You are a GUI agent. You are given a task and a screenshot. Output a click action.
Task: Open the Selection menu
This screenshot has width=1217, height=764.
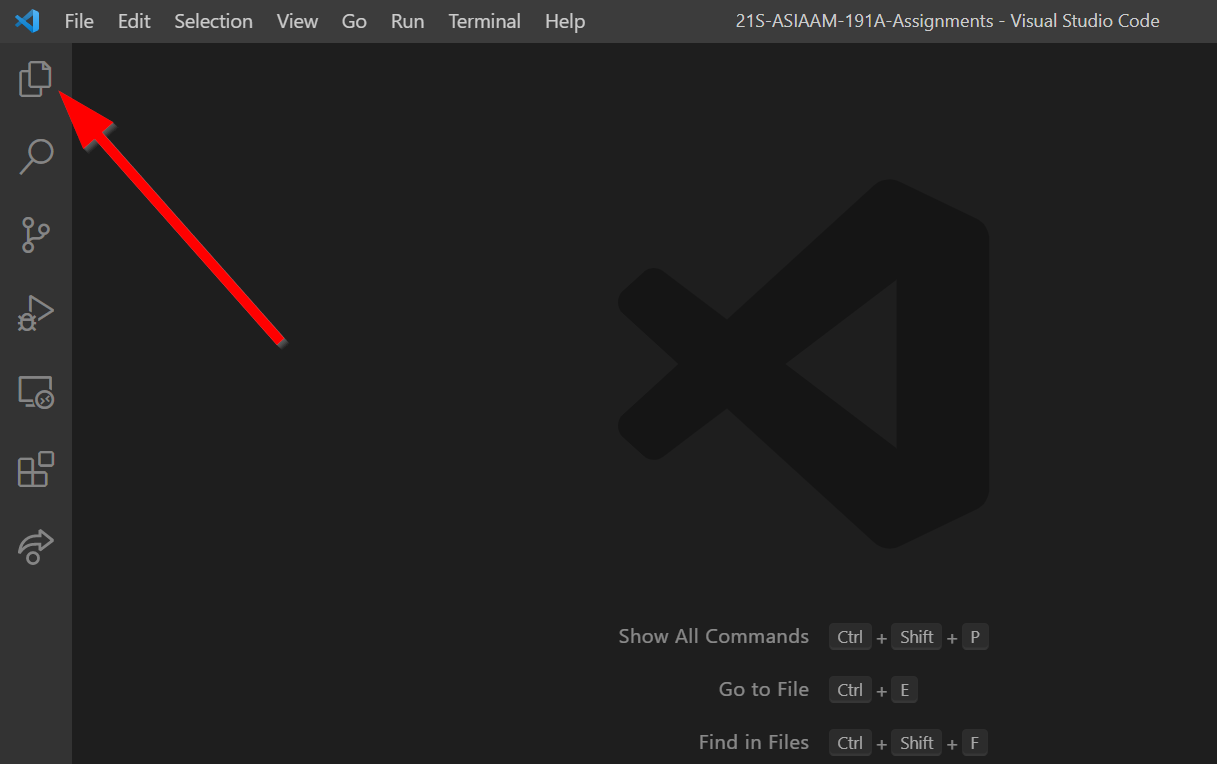[213, 21]
